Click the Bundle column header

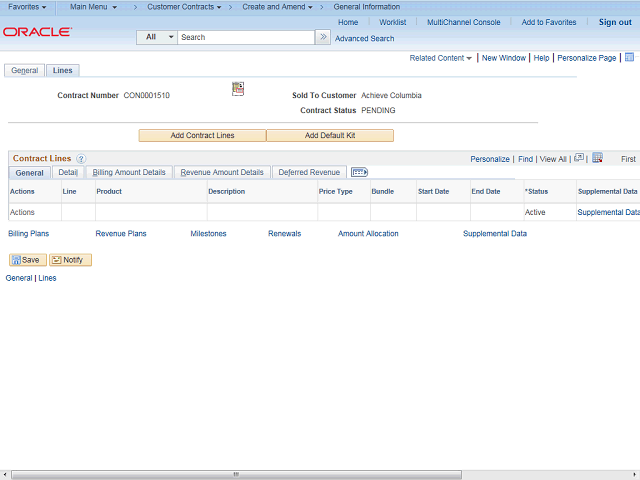tap(382, 191)
